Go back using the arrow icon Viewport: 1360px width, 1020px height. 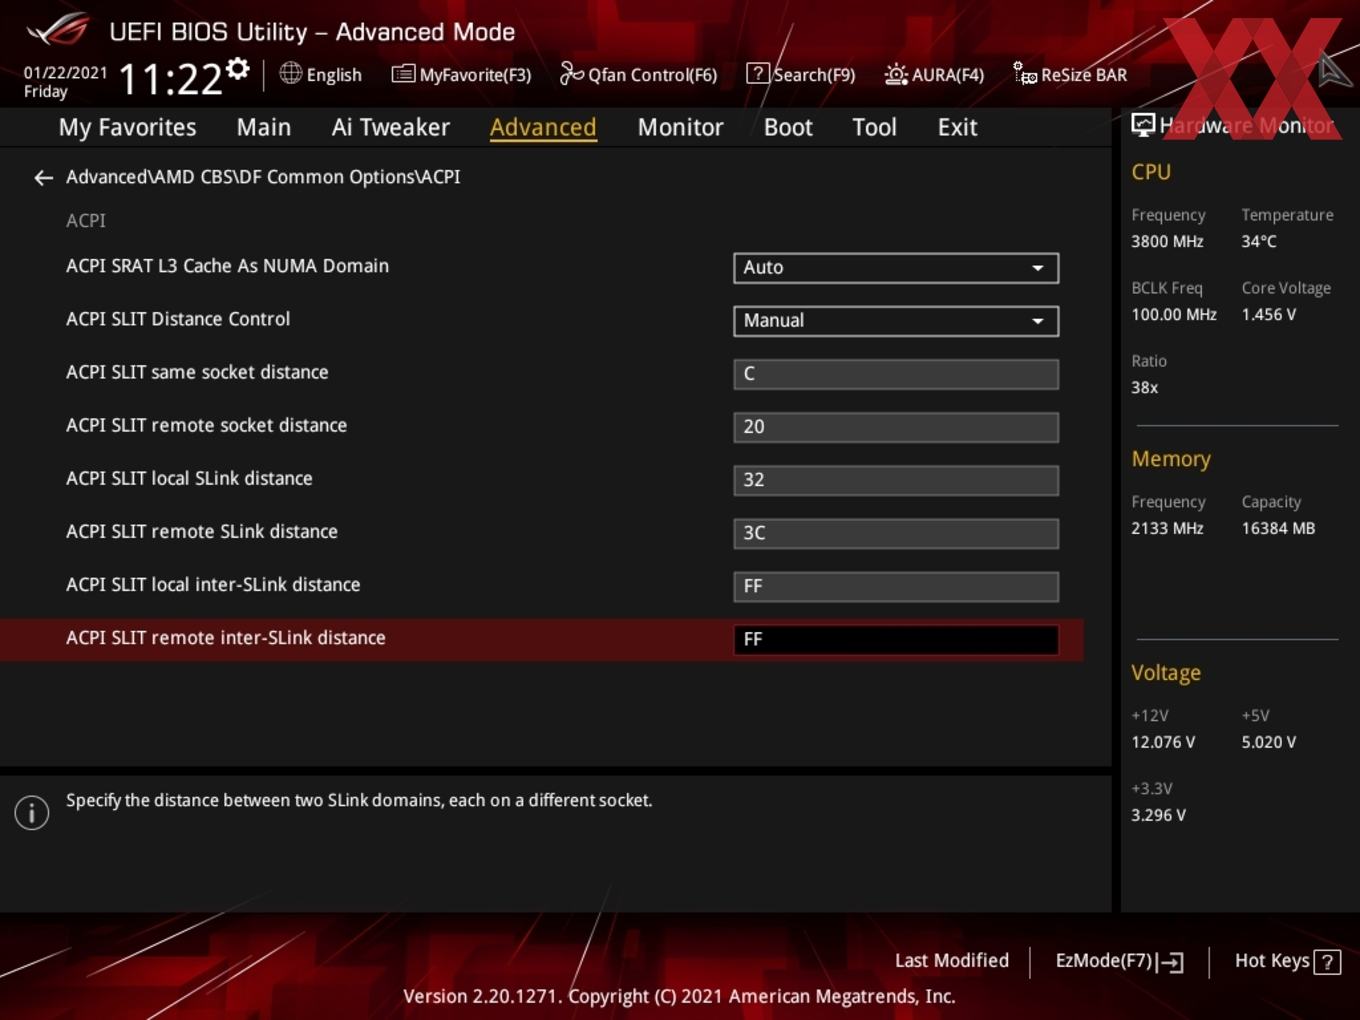click(x=43, y=178)
